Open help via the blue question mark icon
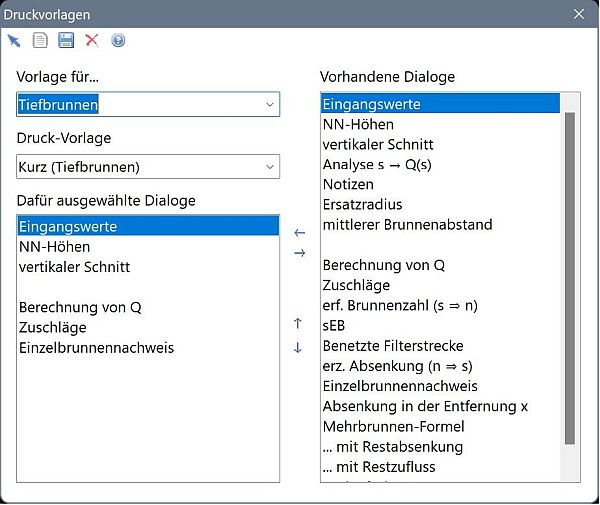 118,40
